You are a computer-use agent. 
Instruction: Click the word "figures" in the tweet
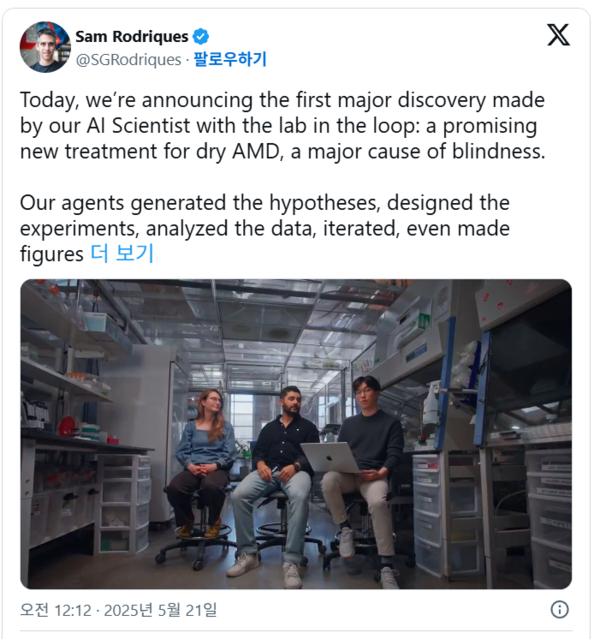(x=52, y=254)
